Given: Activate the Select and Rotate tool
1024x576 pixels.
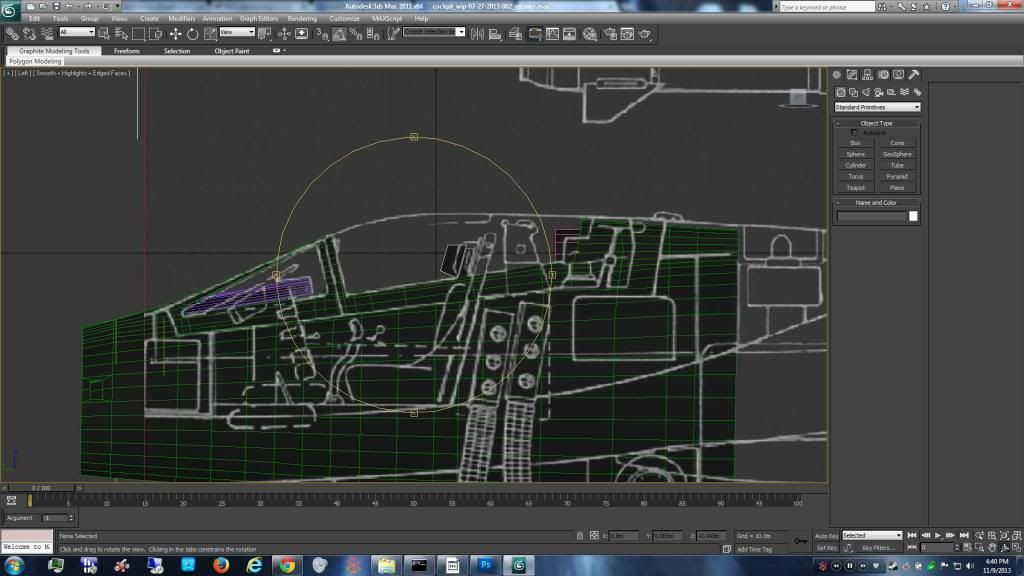Looking at the screenshot, I should point(192,34).
